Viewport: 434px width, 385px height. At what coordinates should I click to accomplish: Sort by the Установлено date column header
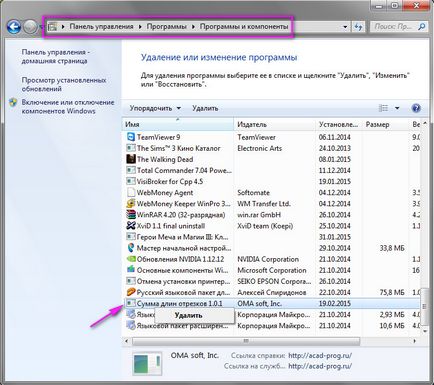[x=339, y=124]
